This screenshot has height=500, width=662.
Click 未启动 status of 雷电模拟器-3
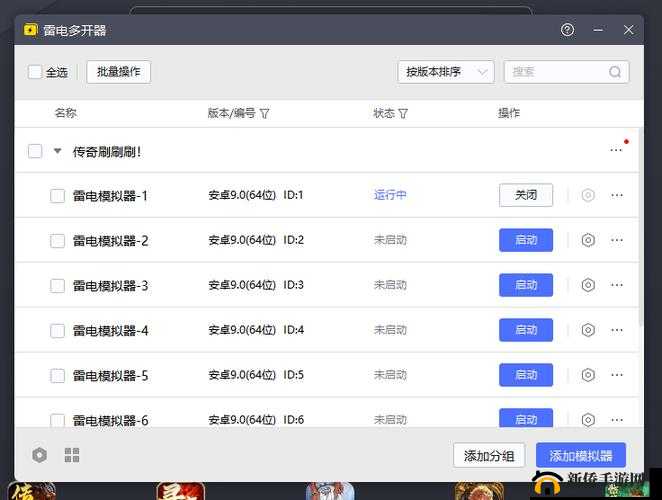click(390, 285)
